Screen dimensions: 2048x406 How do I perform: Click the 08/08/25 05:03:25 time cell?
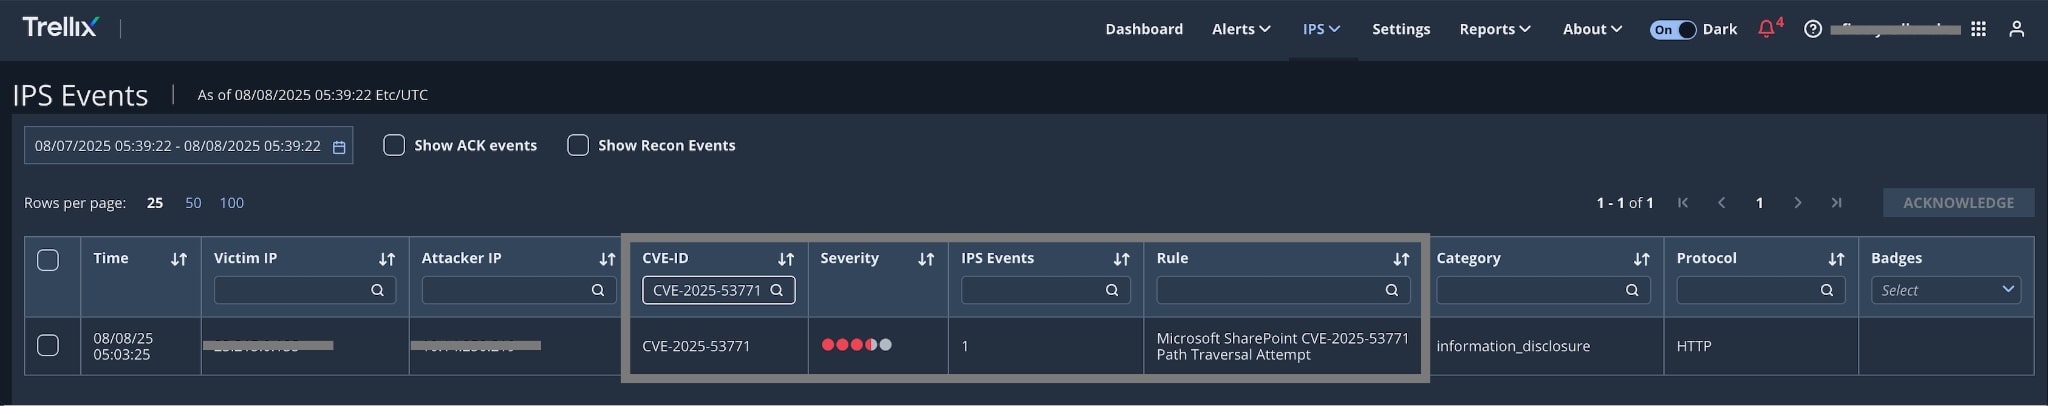click(122, 346)
